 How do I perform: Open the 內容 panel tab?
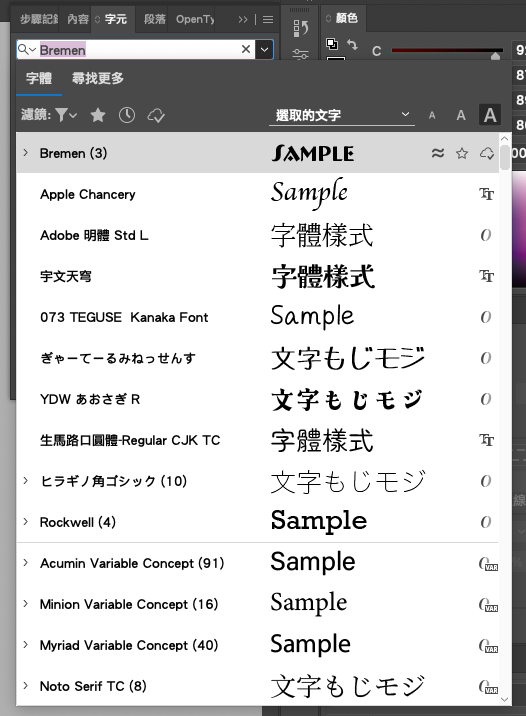click(78, 19)
